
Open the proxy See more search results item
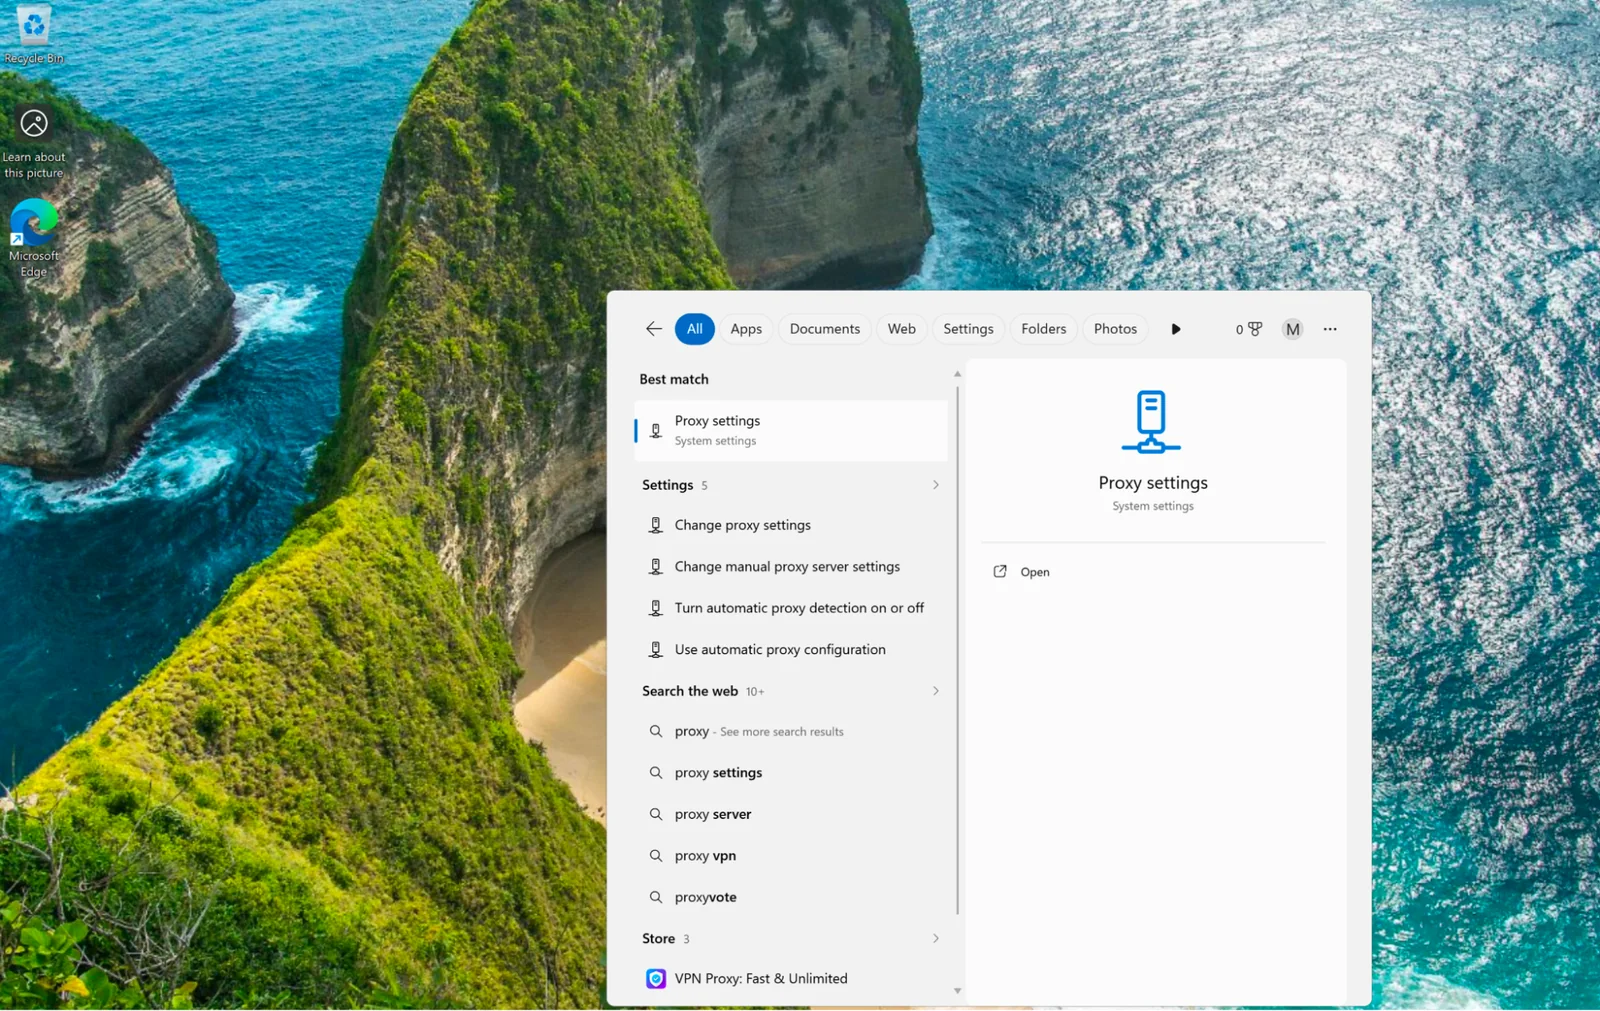(x=791, y=732)
